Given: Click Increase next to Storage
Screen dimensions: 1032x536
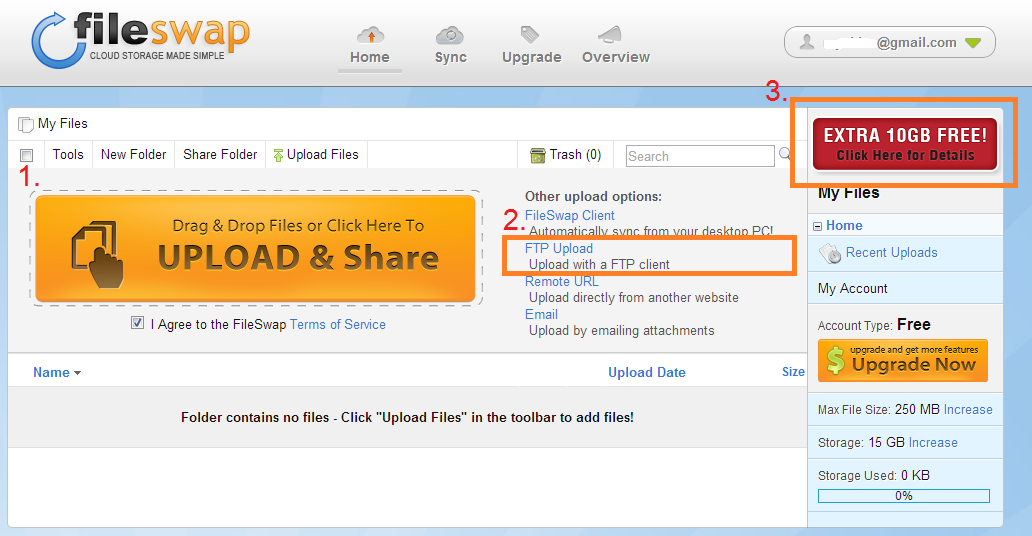Looking at the screenshot, I should tap(933, 442).
